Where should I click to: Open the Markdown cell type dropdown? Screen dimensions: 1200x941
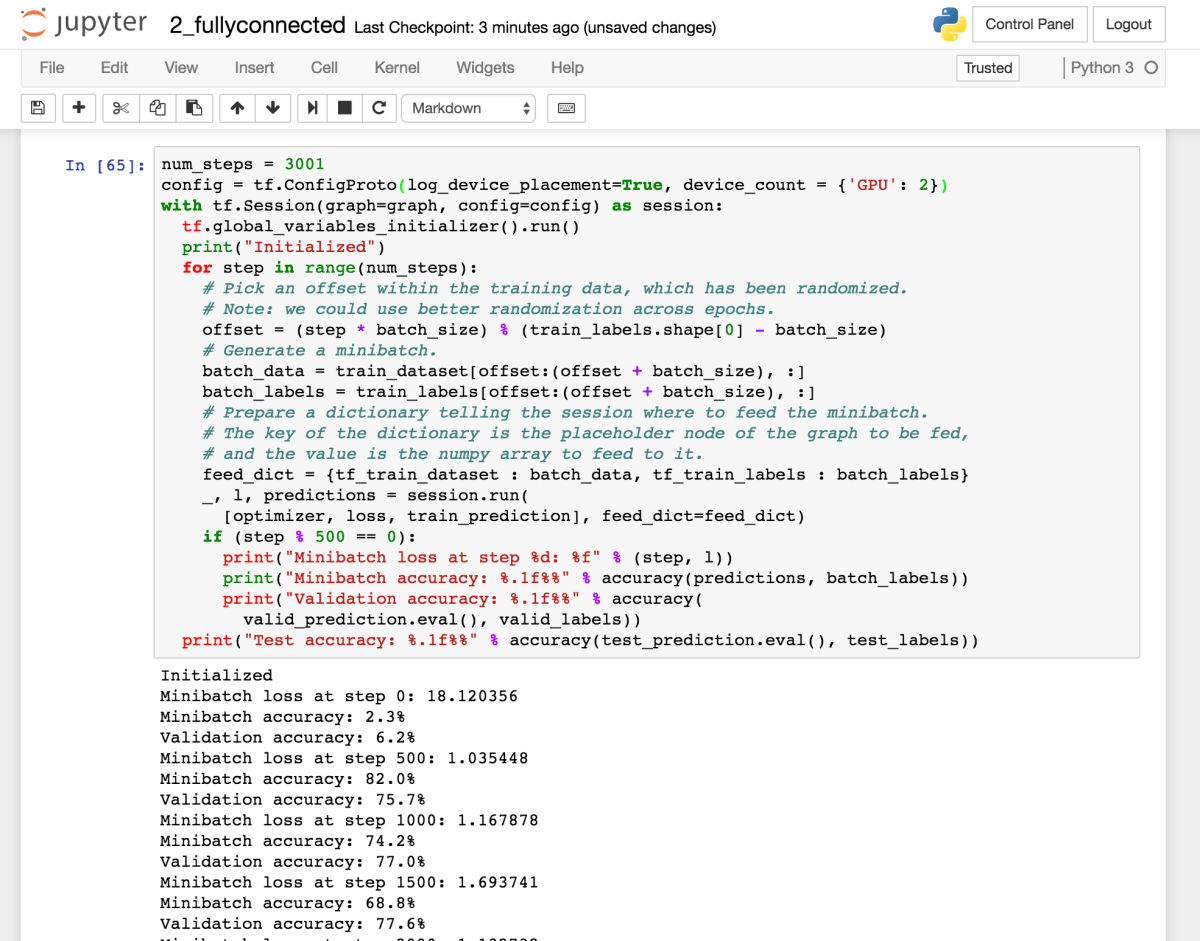tap(468, 108)
